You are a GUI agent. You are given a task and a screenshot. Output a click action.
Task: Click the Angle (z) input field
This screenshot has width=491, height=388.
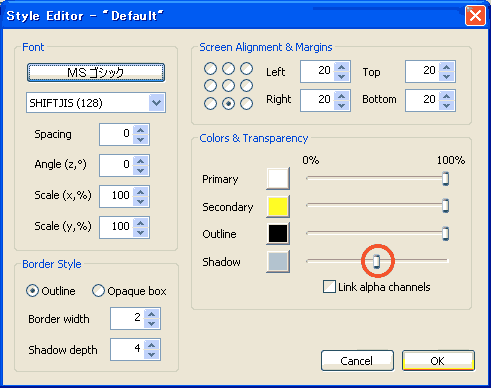coord(116,165)
